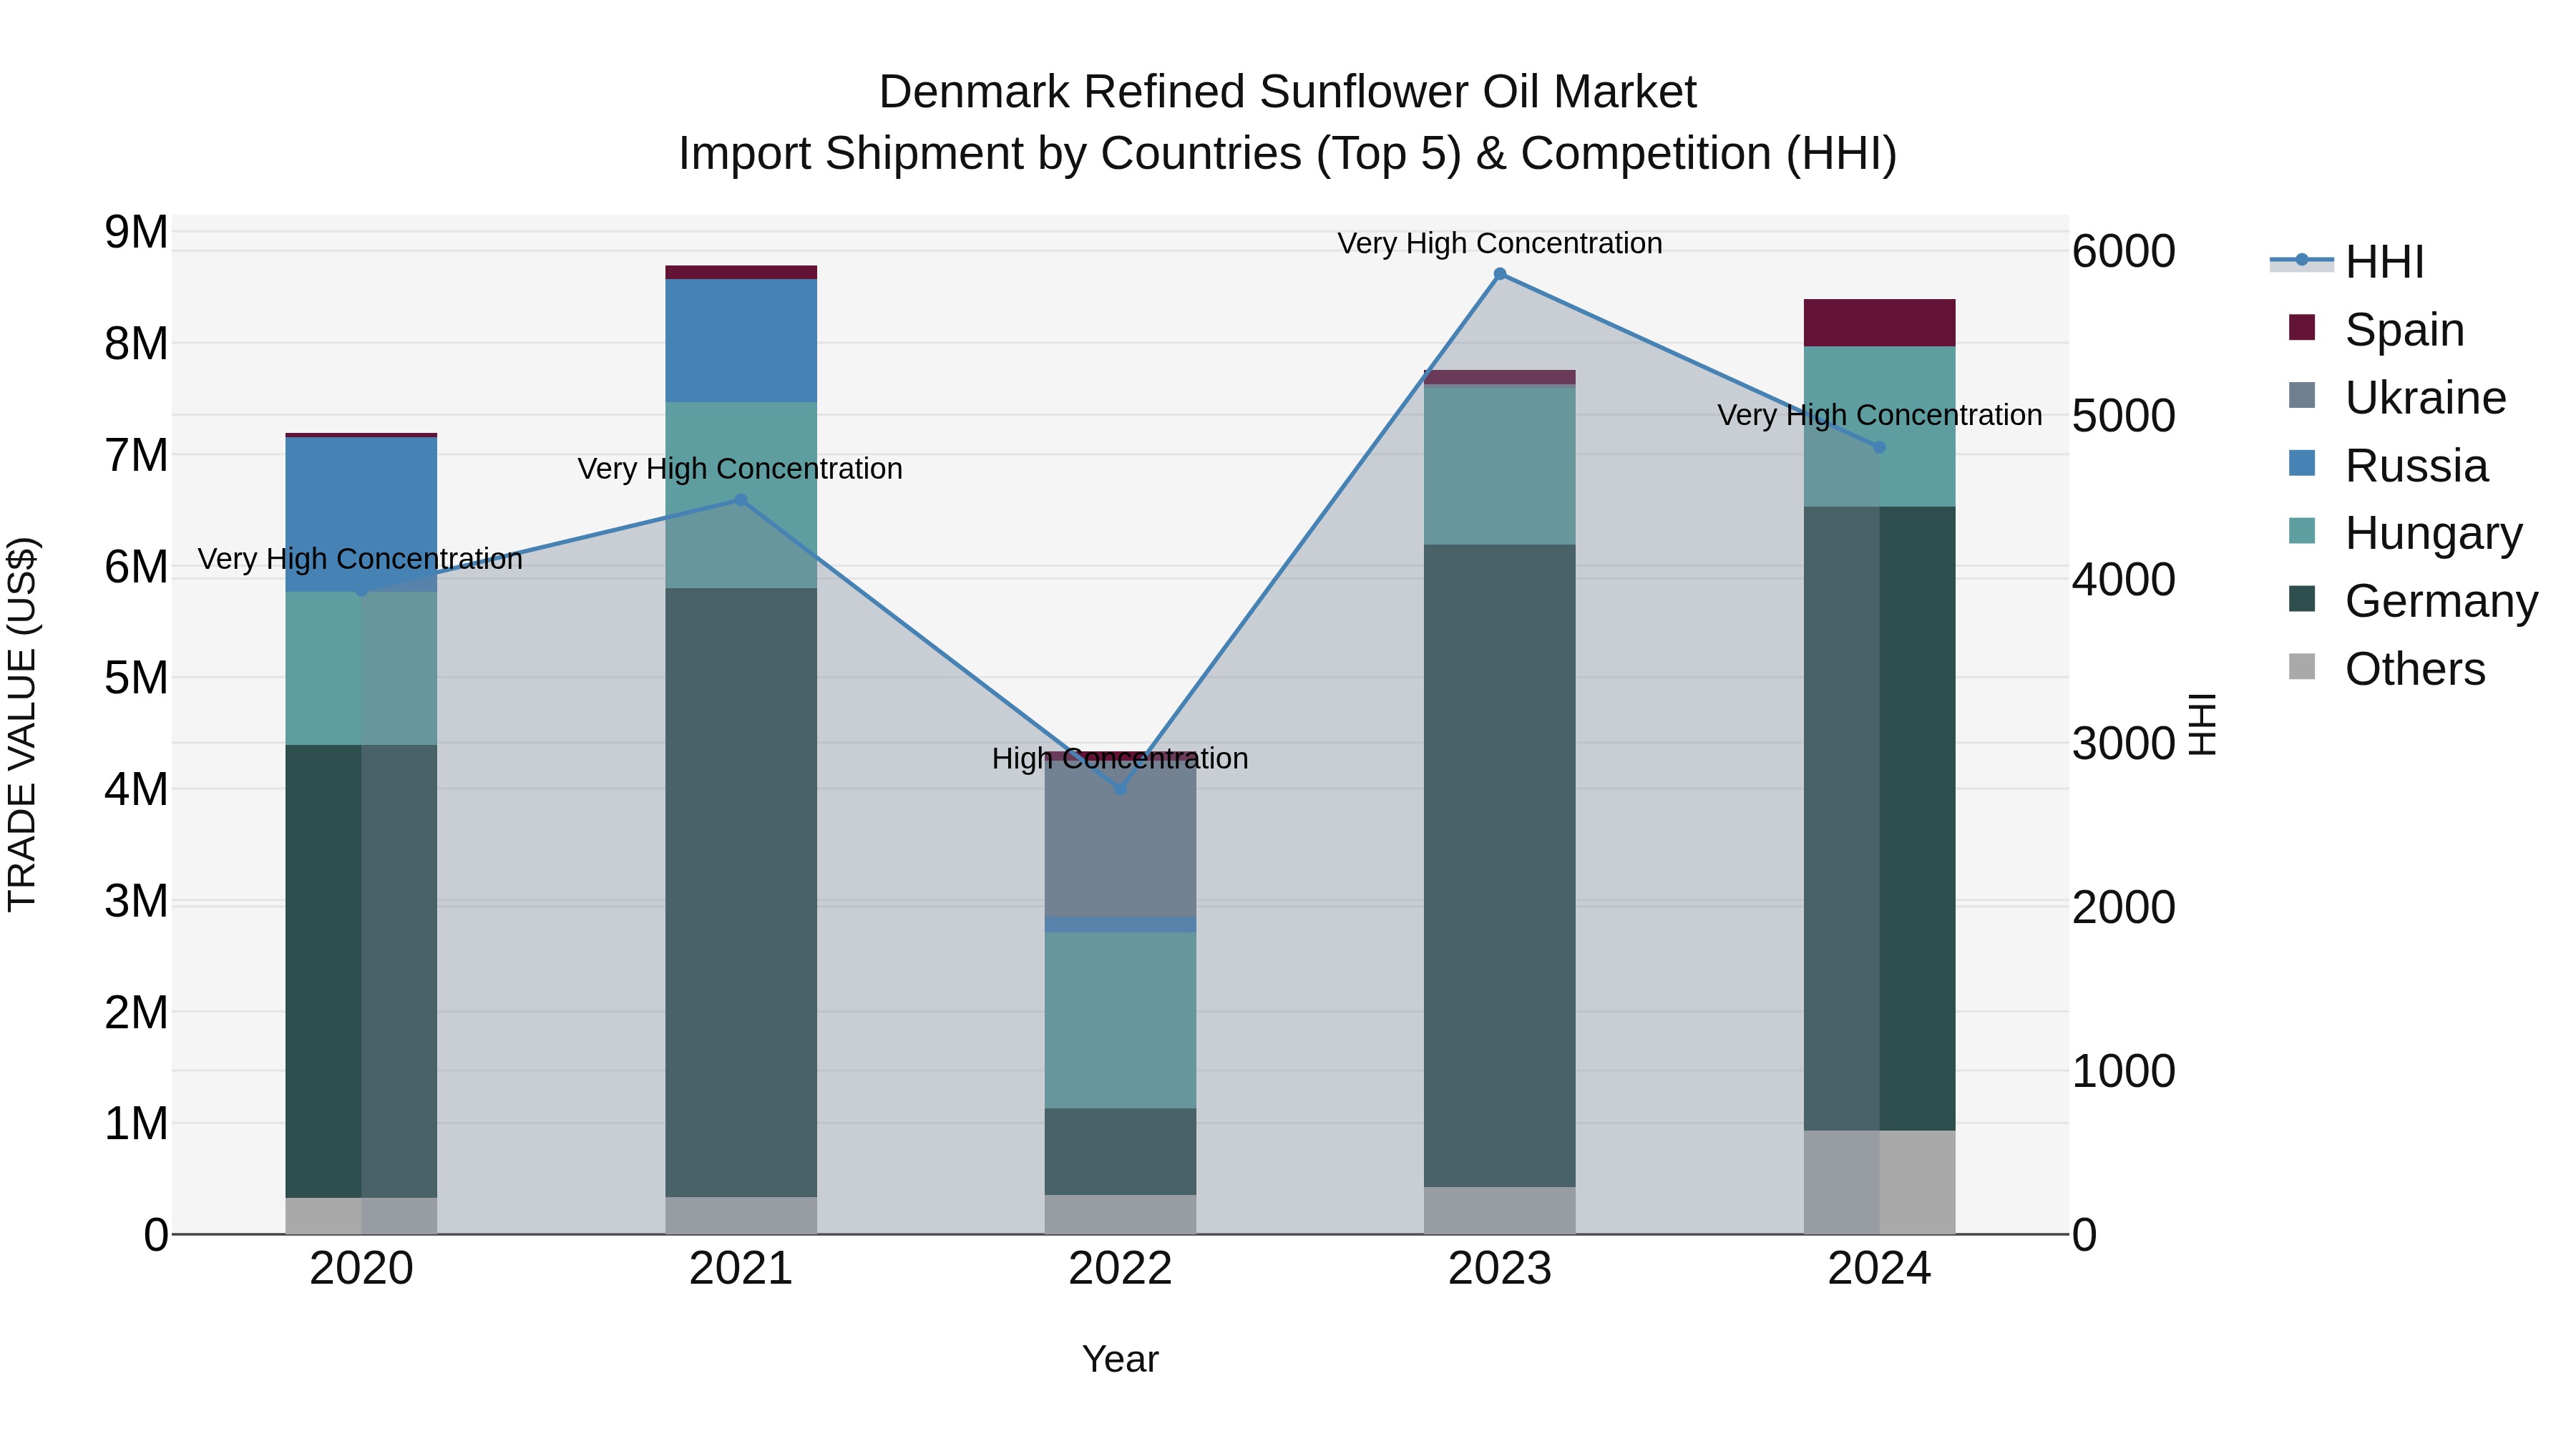Viewport: 2576px width, 1449px height.
Task: Select the 2023 HHI peak data point
Action: pyautogui.click(x=1500, y=274)
